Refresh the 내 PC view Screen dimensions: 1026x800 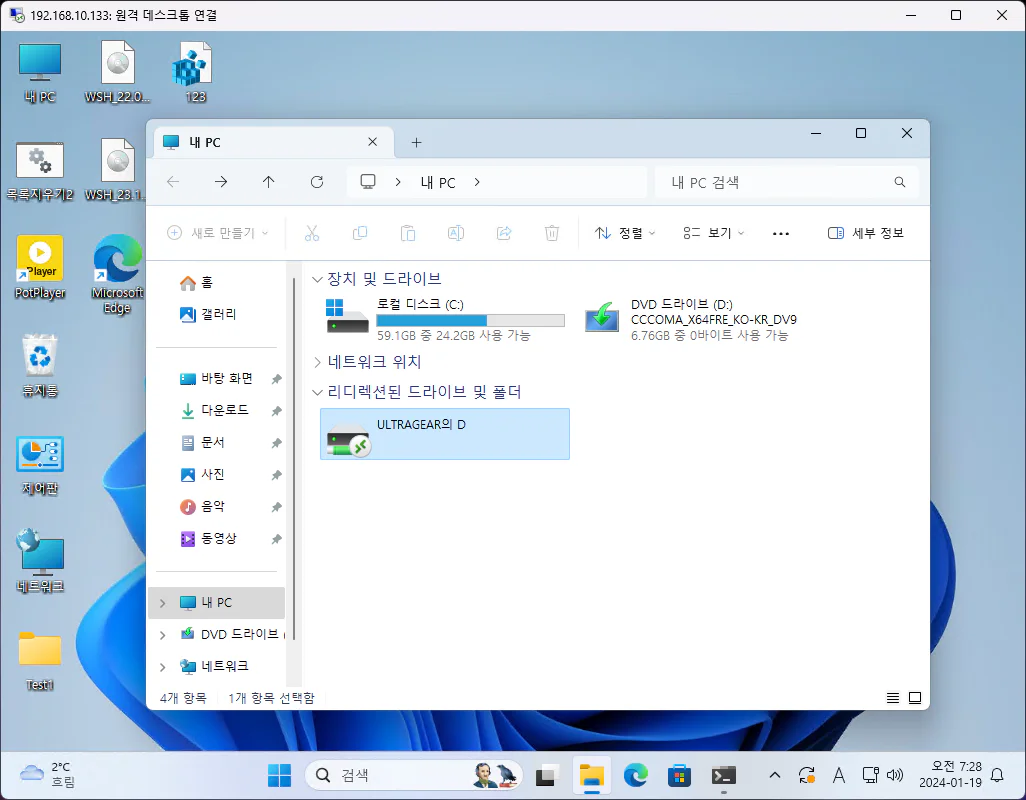(317, 182)
